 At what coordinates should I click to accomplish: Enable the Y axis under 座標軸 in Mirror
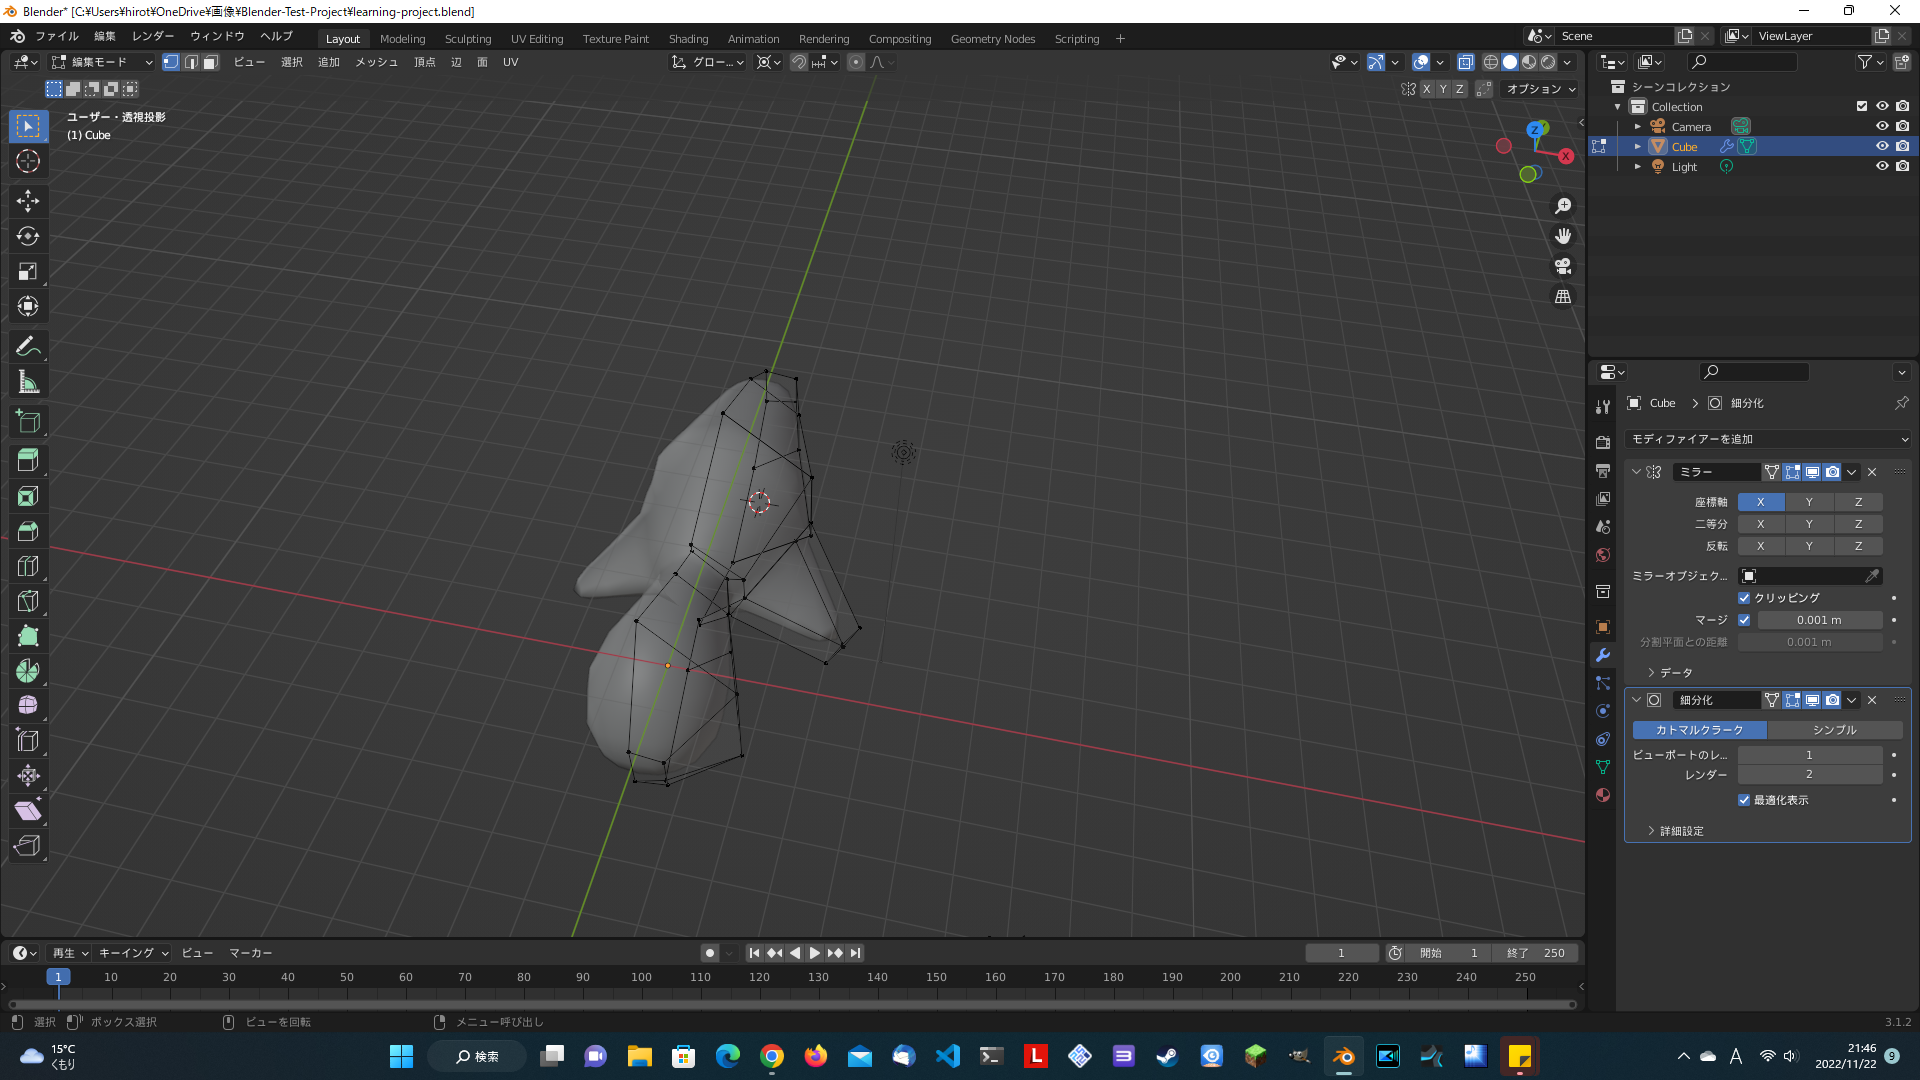tap(1809, 502)
